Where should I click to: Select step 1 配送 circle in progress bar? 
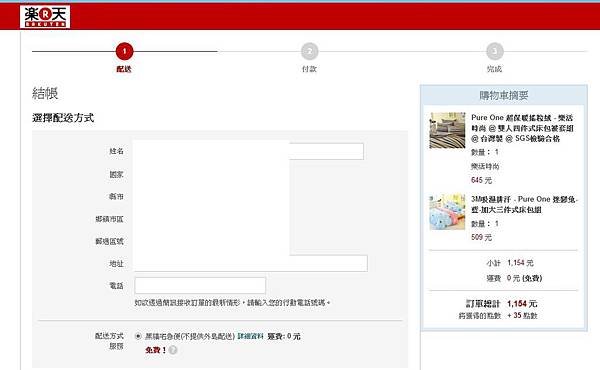pos(124,51)
